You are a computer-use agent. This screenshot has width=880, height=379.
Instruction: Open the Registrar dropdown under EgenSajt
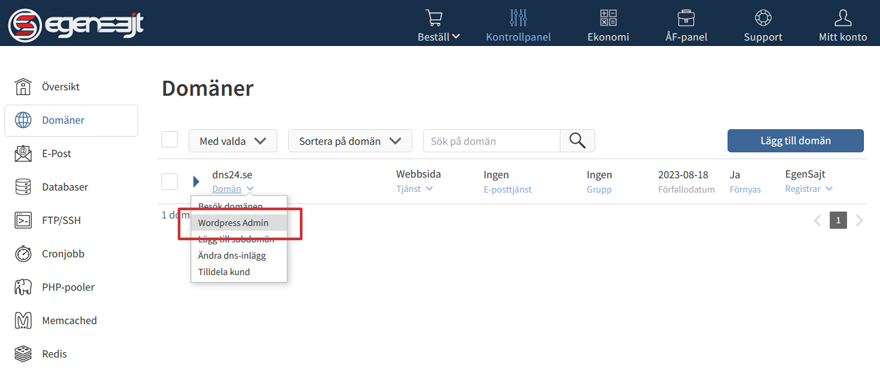pos(808,189)
